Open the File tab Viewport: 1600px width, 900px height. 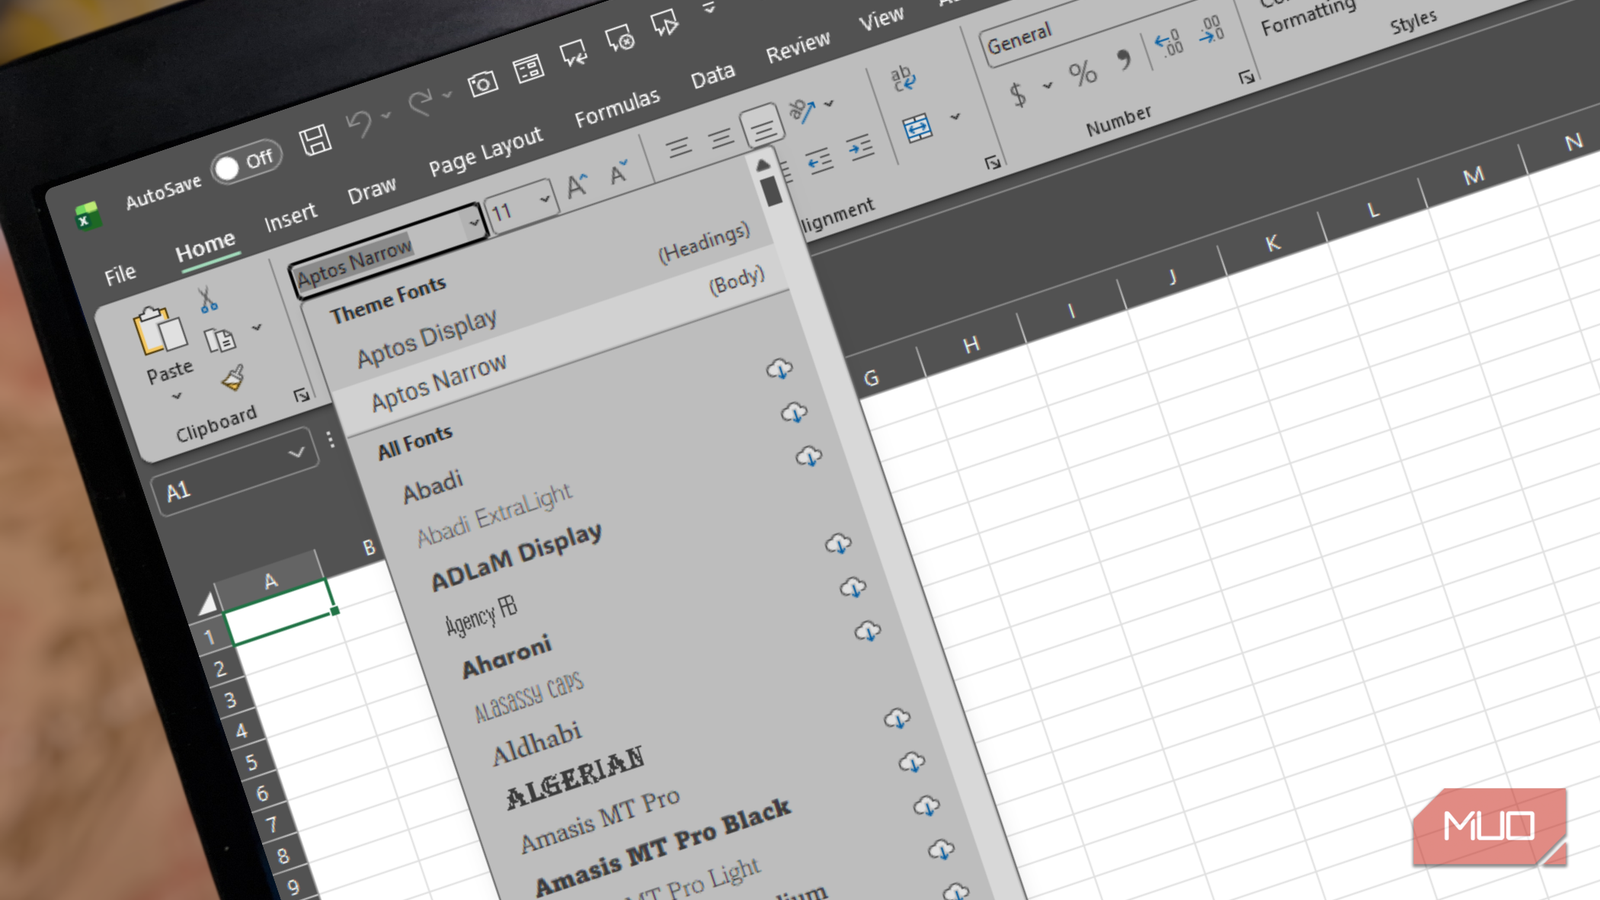[120, 274]
